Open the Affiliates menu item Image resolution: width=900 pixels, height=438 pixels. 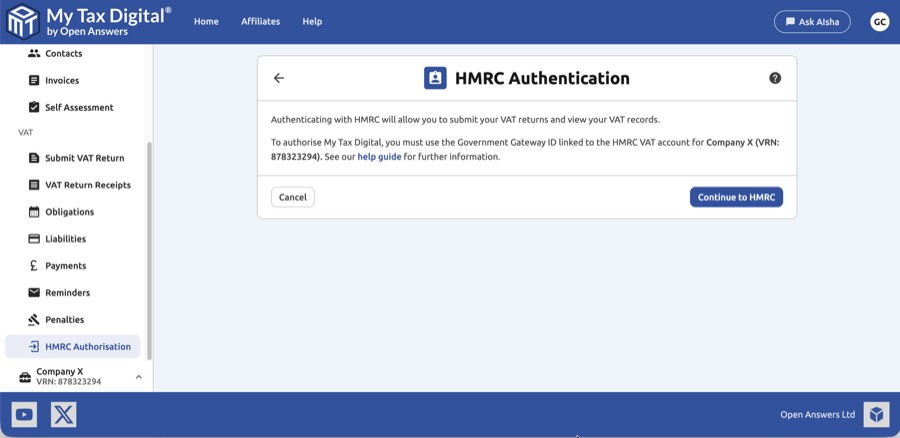[x=261, y=21]
